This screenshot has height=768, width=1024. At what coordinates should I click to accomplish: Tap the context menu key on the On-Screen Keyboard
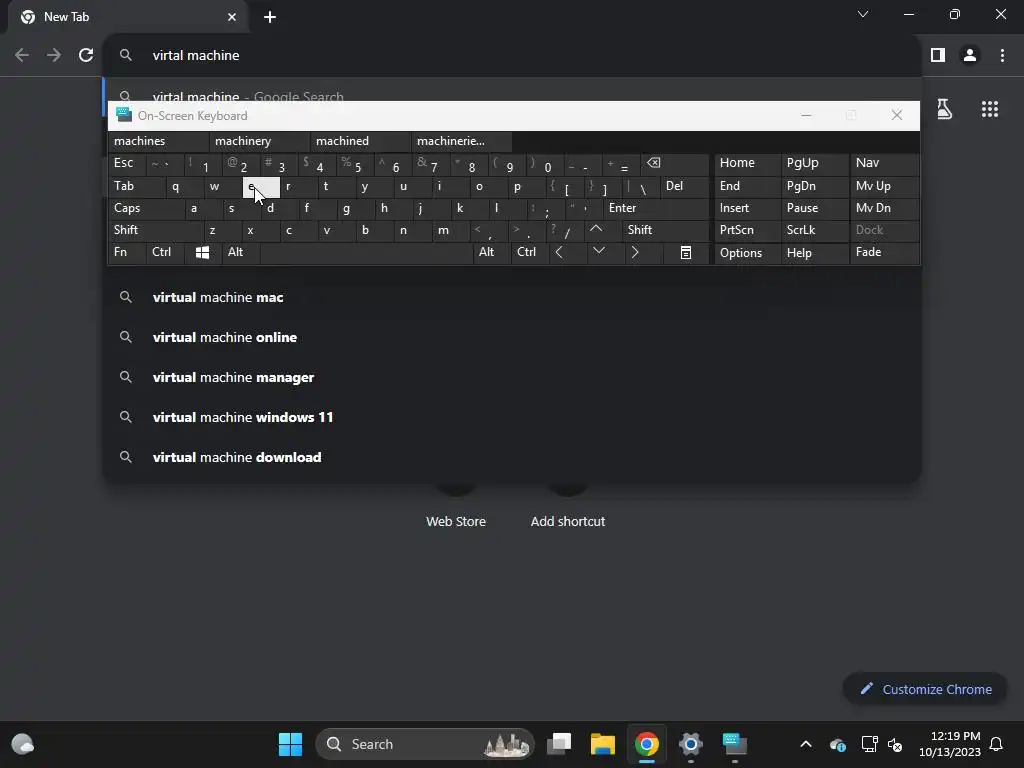(x=686, y=253)
